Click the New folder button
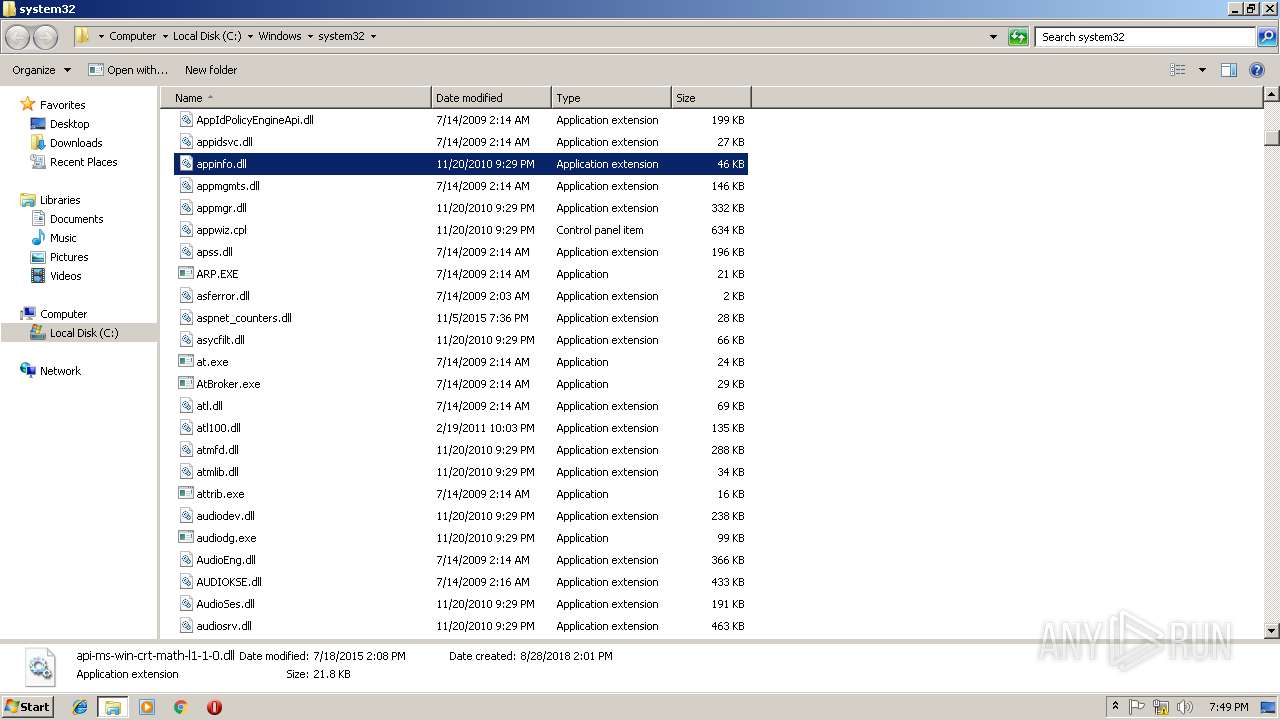Screen dimensions: 1280x720 click(211, 70)
